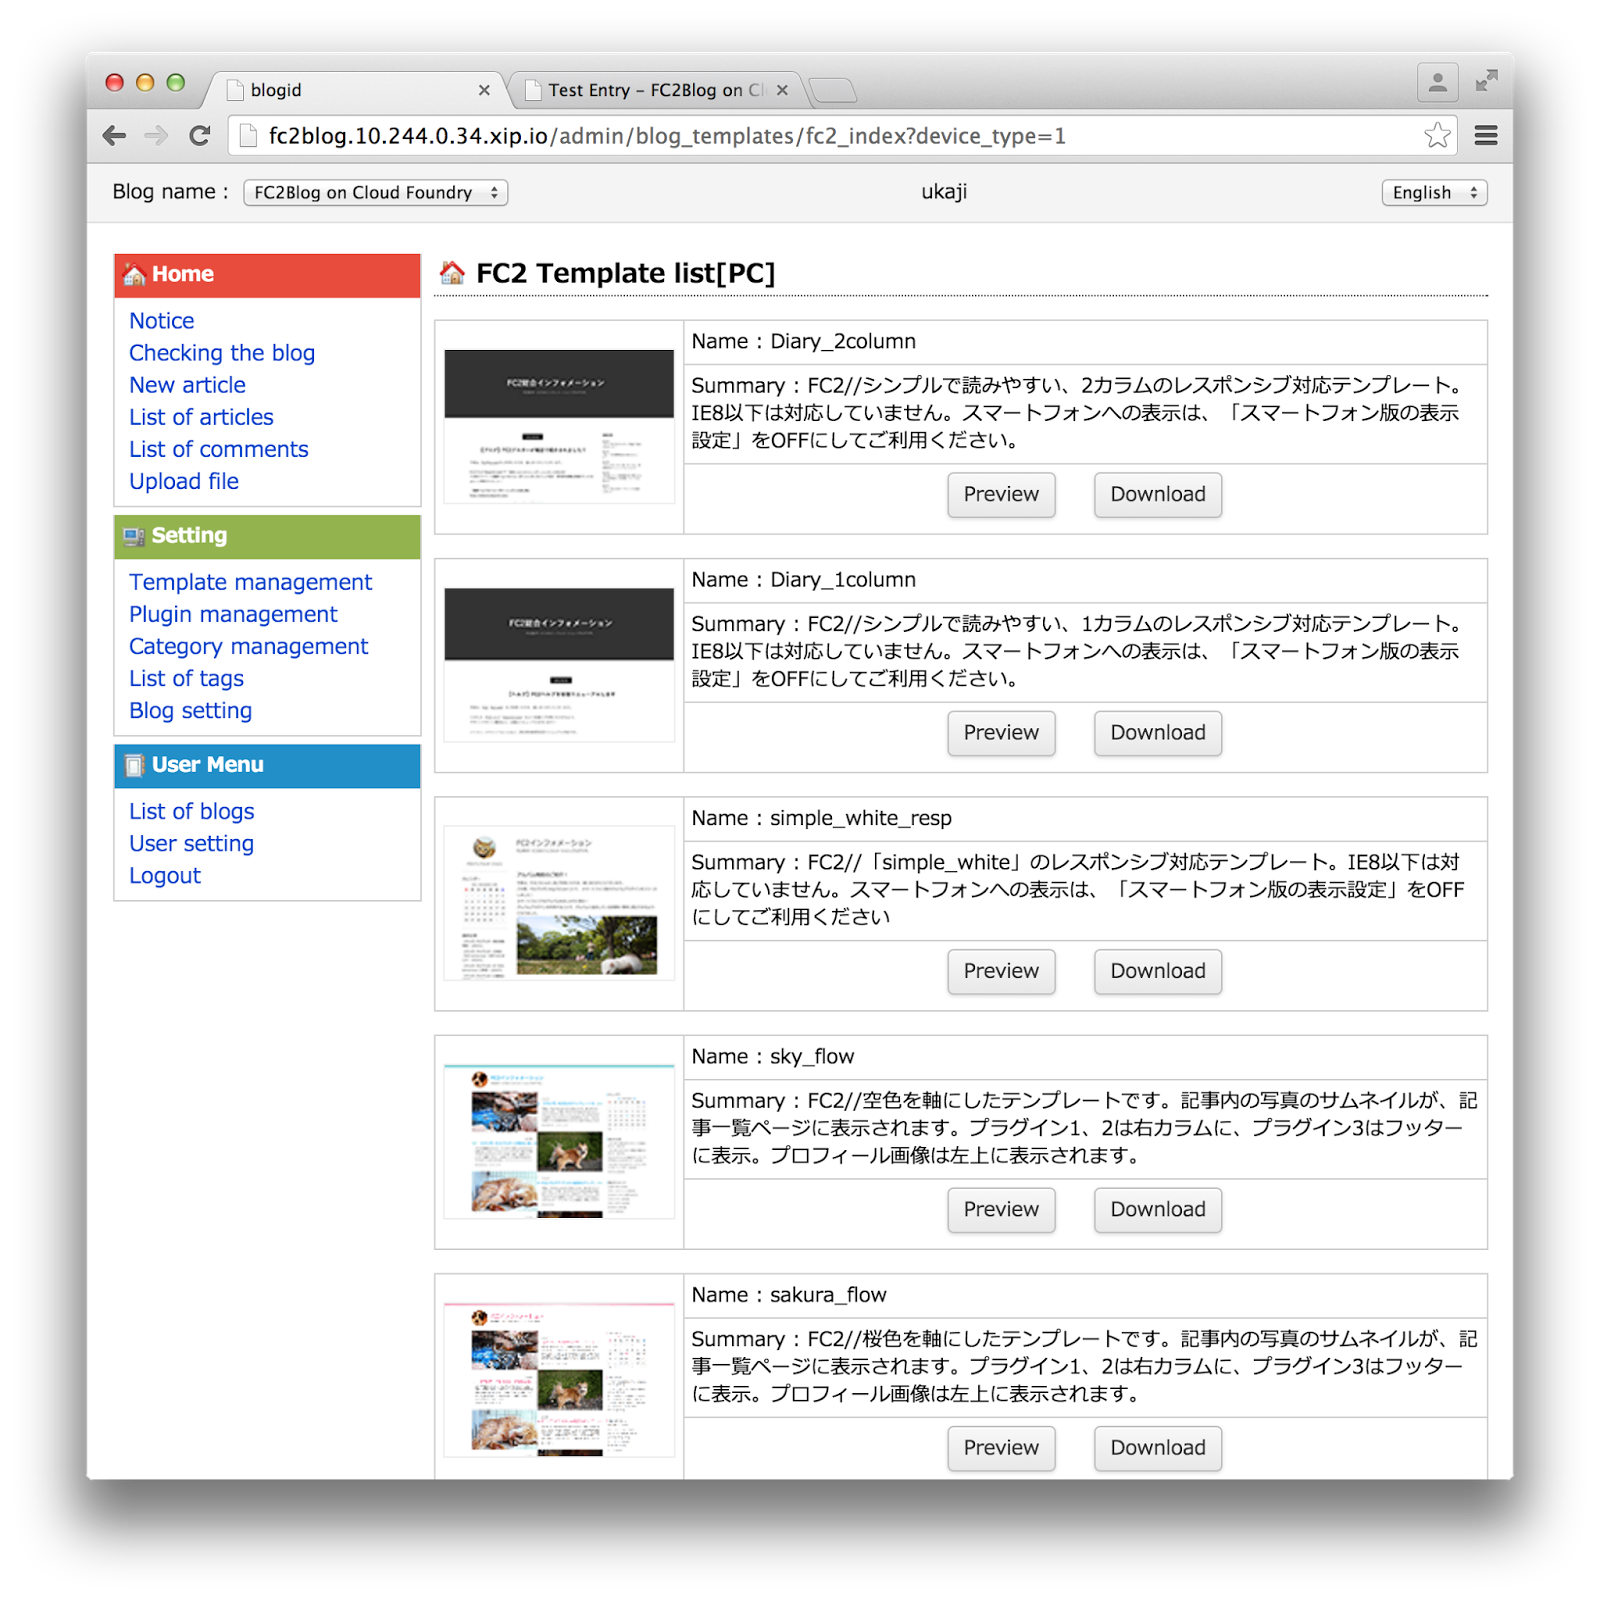Click the browser back arrow
The width and height of the screenshot is (1600, 1600).
point(115,136)
